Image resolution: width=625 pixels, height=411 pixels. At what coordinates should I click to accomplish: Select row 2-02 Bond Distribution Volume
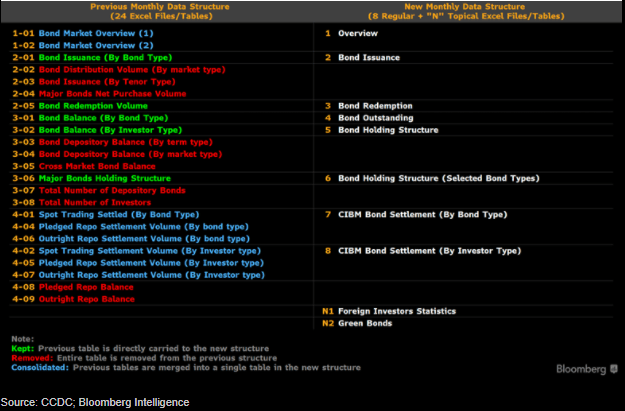(x=119, y=69)
